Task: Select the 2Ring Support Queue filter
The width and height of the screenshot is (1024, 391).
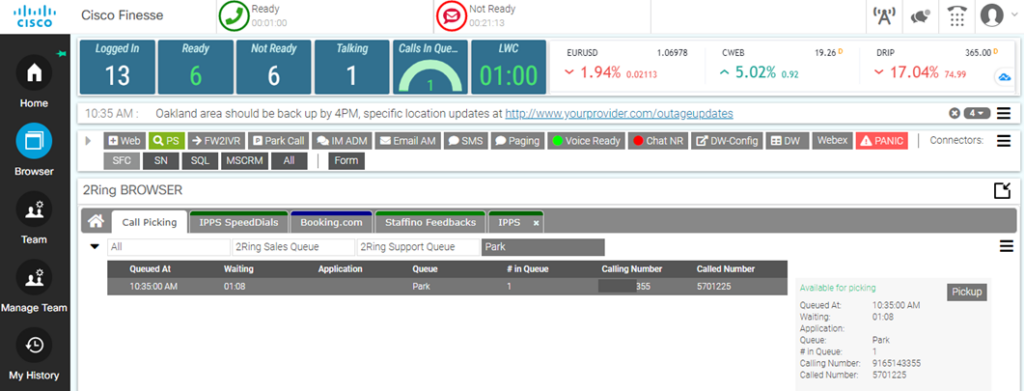Action: (419, 247)
